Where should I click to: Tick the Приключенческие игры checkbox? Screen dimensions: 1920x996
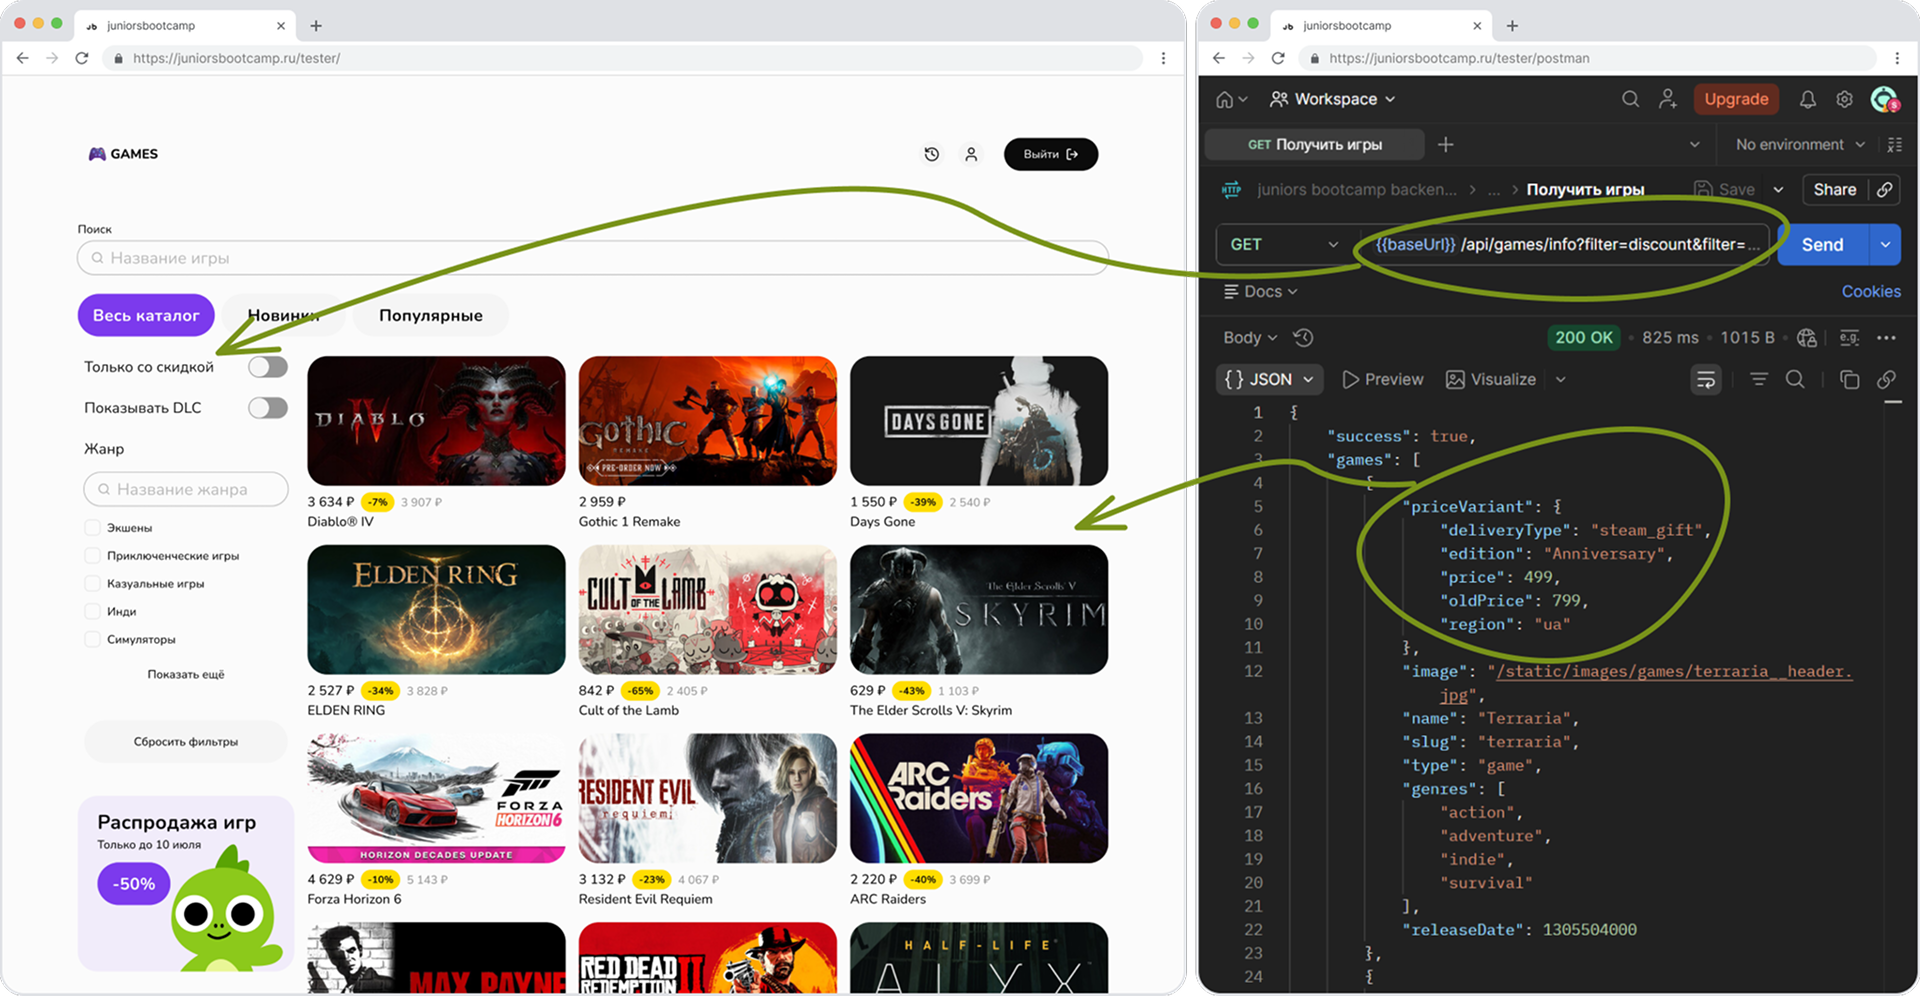pyautogui.click(x=93, y=555)
